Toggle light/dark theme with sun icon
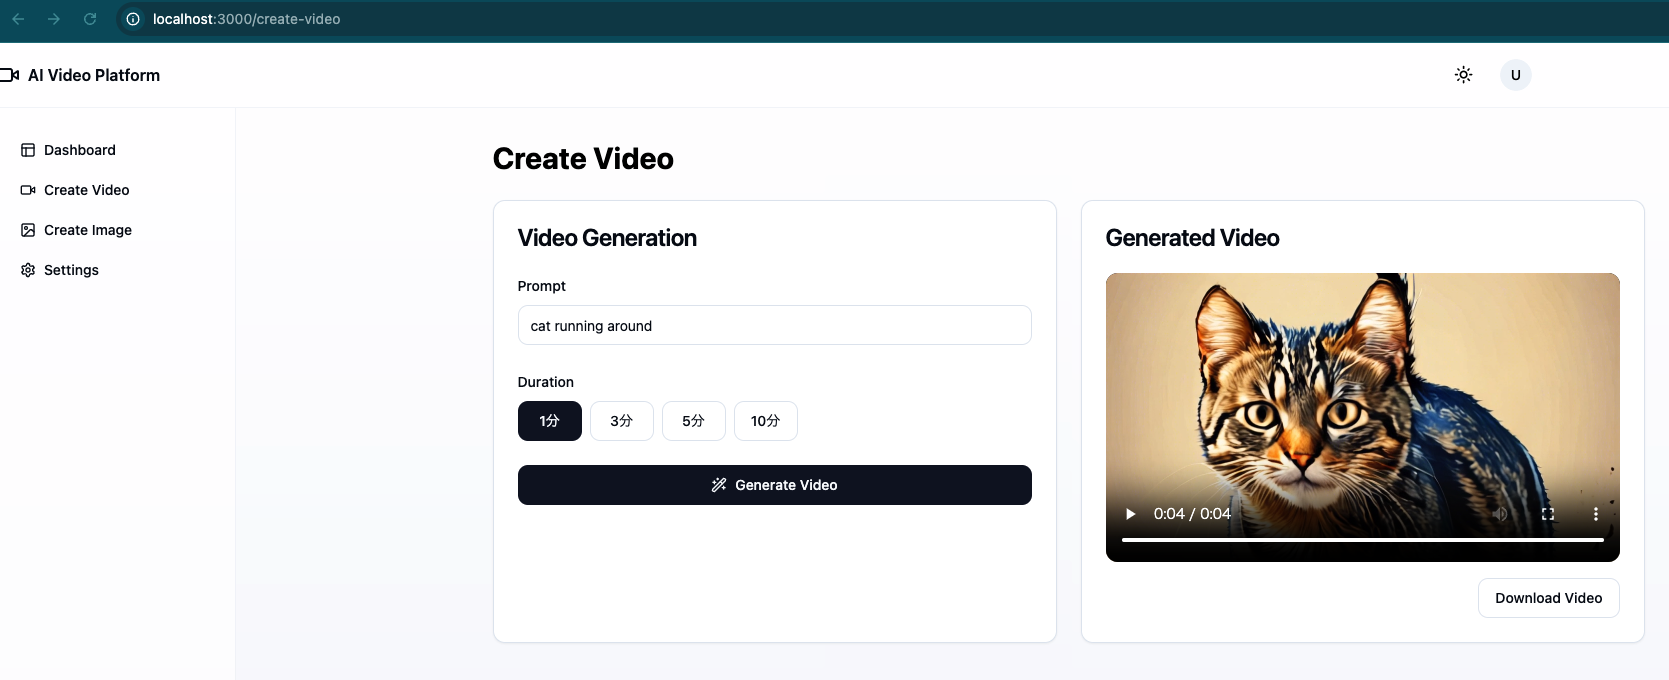Image resolution: width=1669 pixels, height=680 pixels. (x=1463, y=75)
